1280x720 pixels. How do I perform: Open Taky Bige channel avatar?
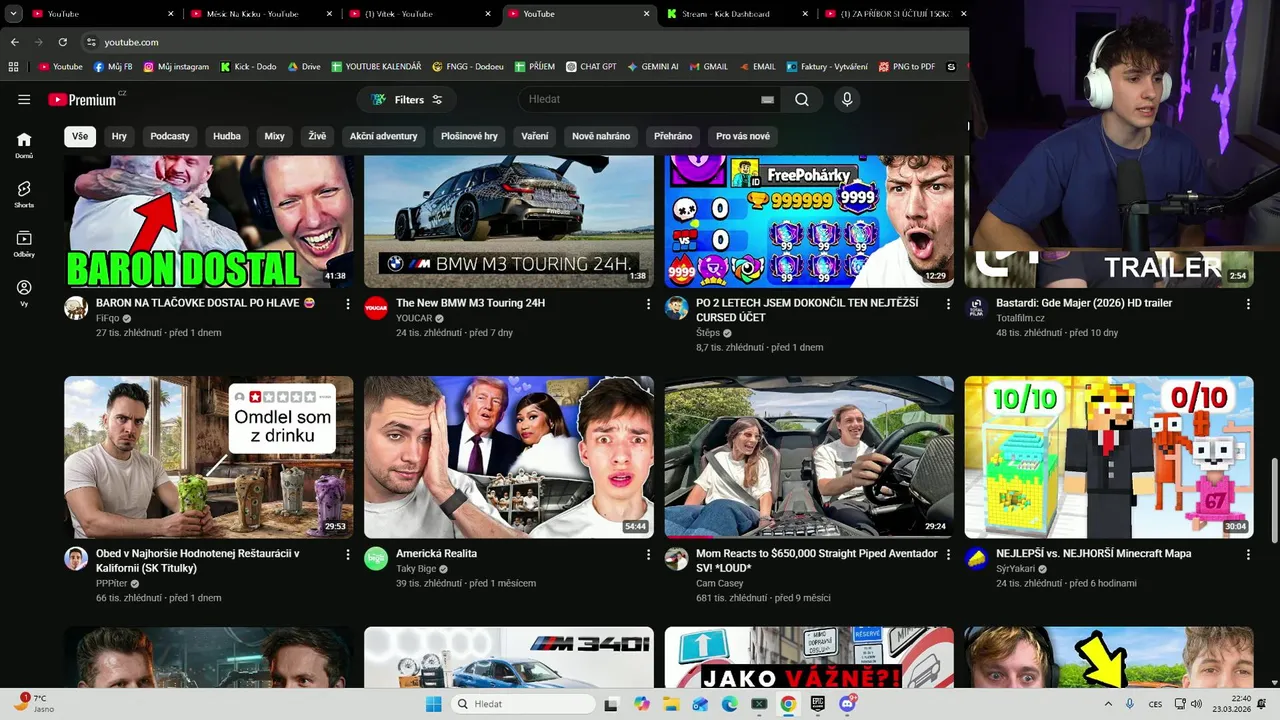point(376,558)
